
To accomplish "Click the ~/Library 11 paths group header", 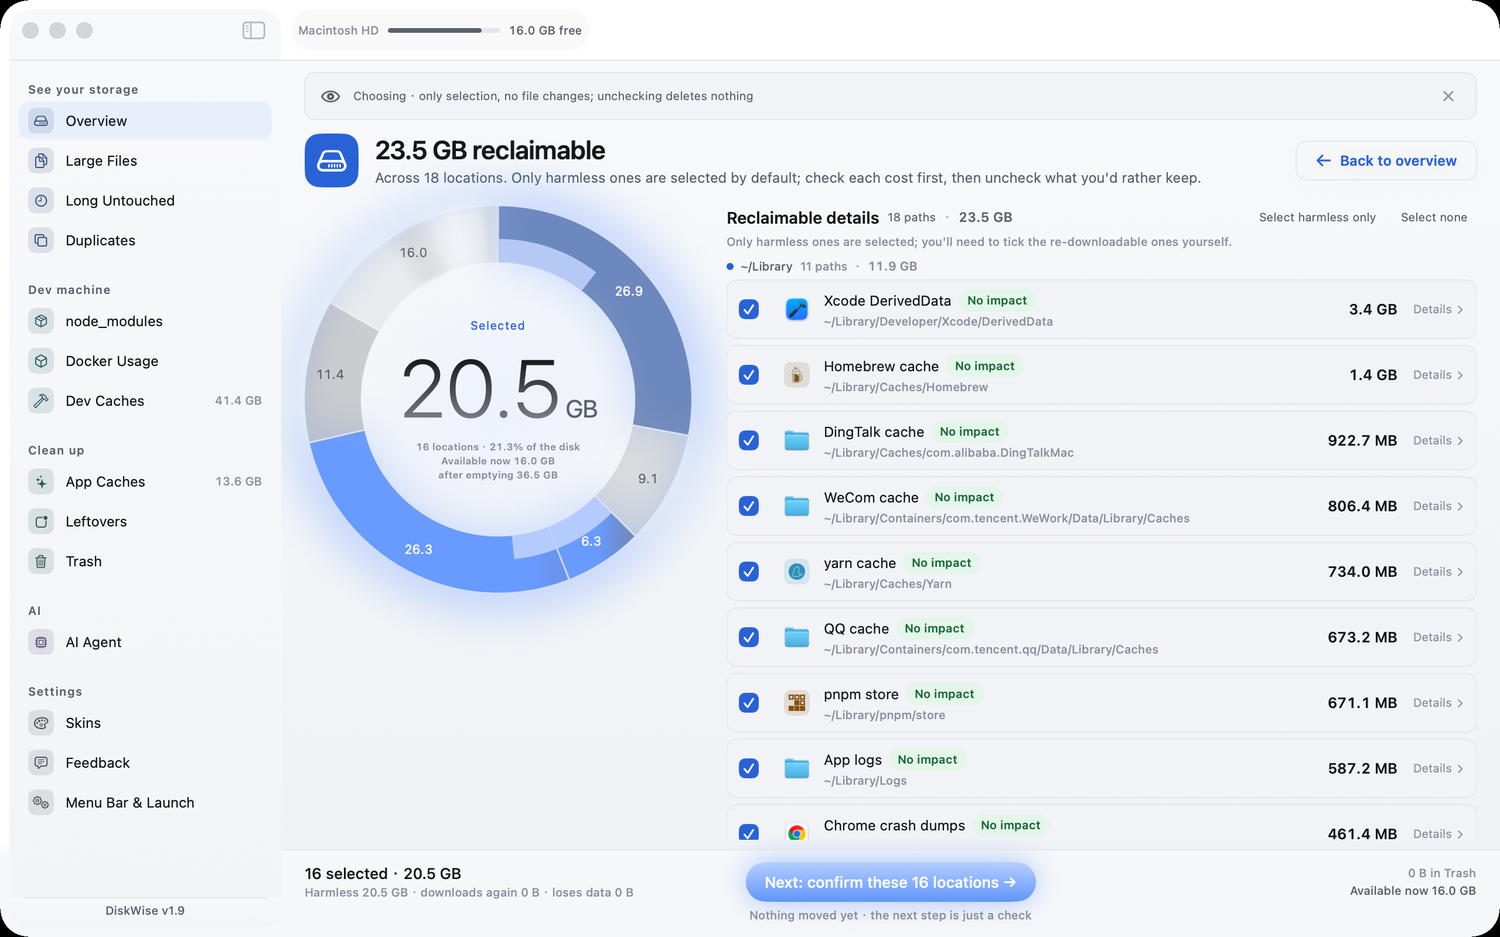I will click(x=822, y=266).
